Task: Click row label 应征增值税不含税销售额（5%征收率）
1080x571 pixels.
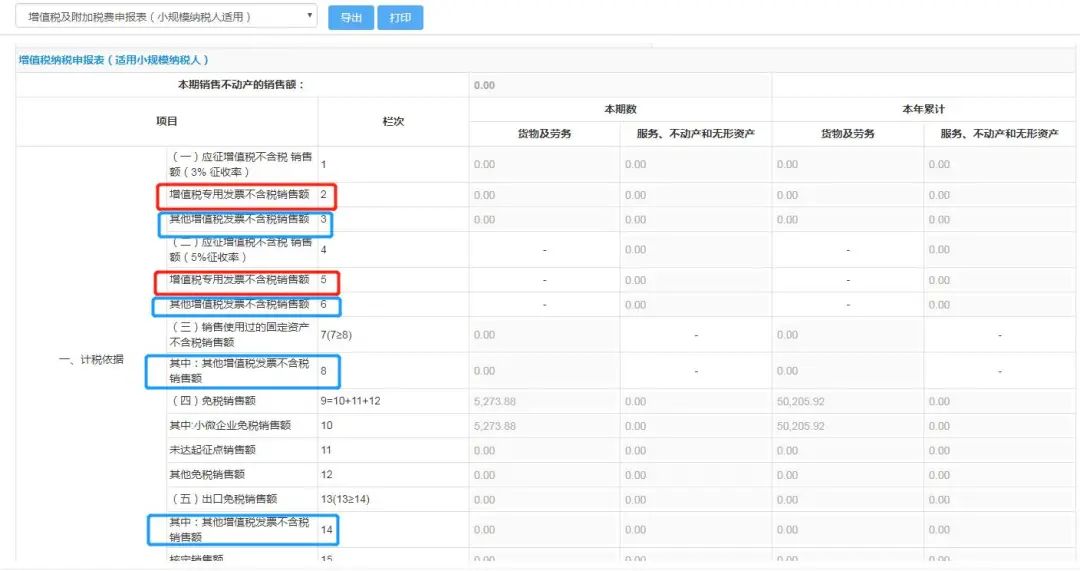Action: pyautogui.click(x=240, y=249)
